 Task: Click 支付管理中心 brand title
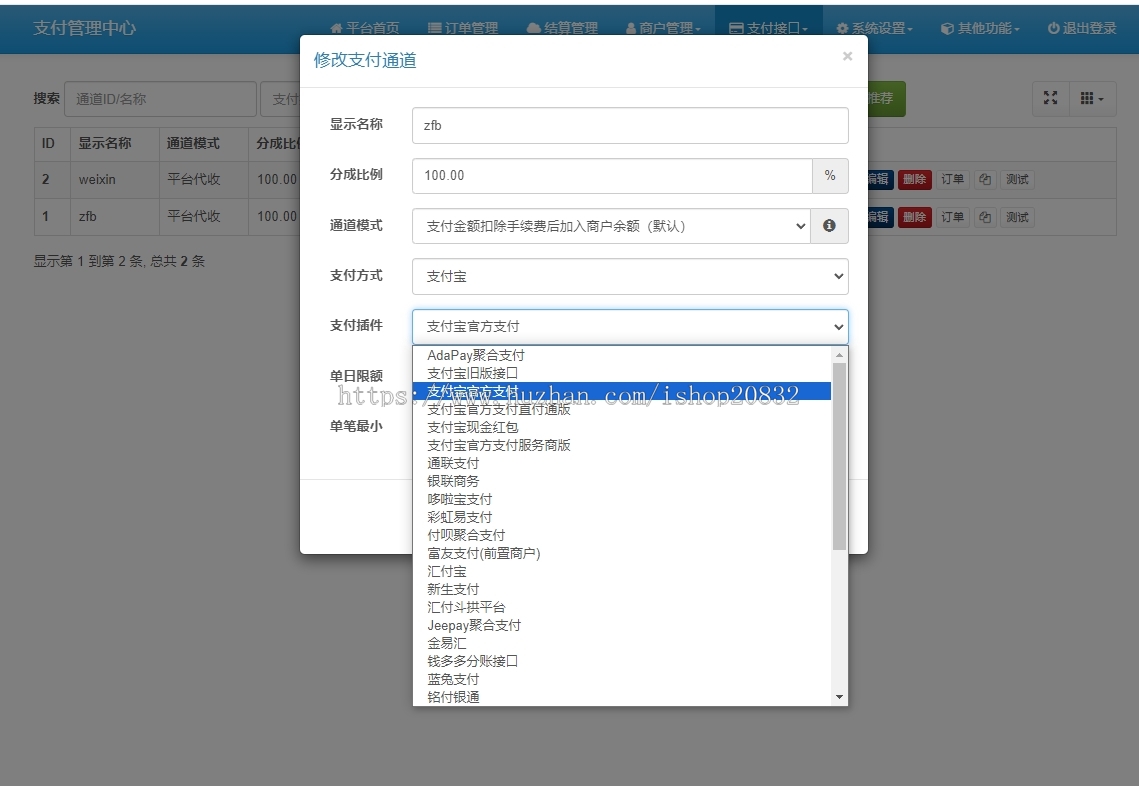pos(84,28)
